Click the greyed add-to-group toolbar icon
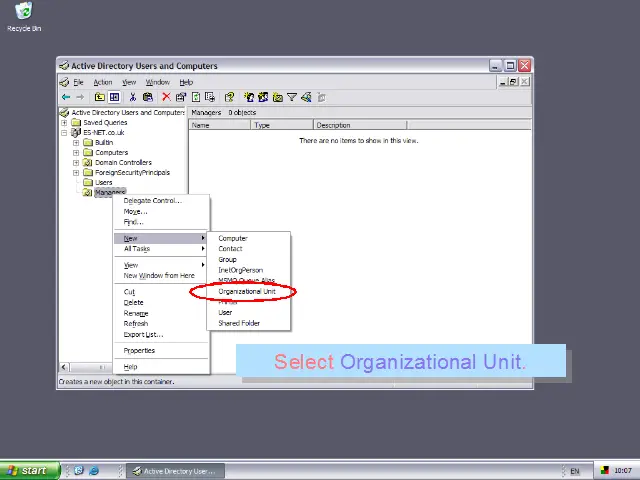 tap(322, 98)
